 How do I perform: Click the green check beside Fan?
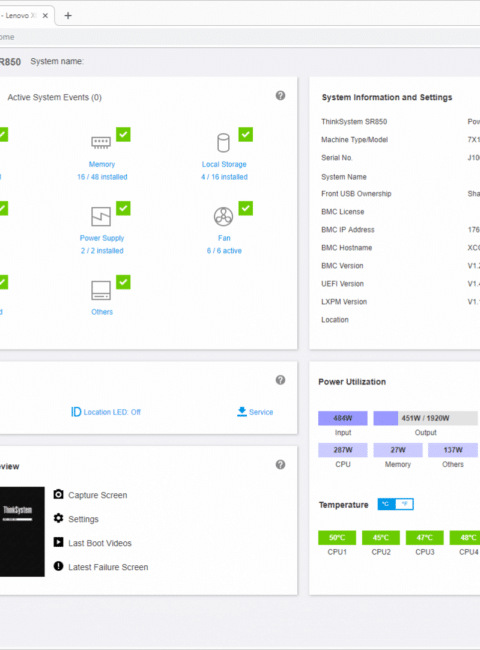tap(245, 208)
